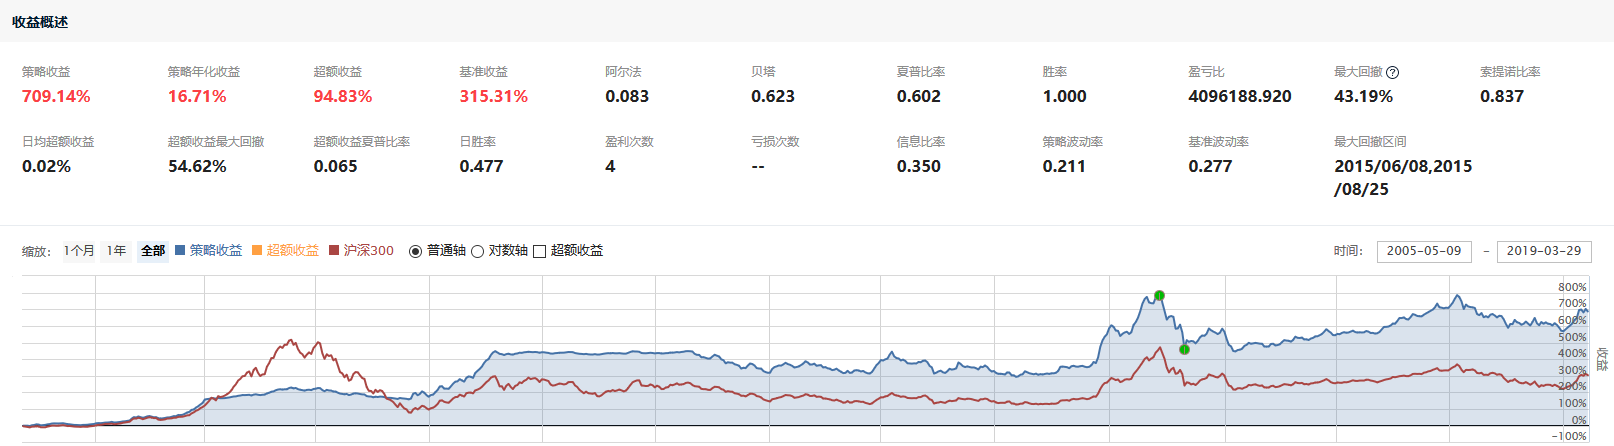Click the 收益概述 section header
The image size is (1614, 446).
pyautogui.click(x=40, y=22)
